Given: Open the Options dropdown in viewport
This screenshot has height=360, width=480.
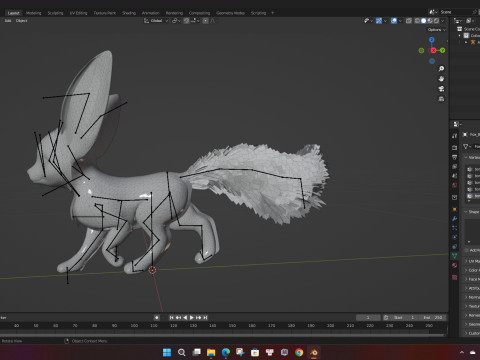Looking at the screenshot, I should (x=437, y=30).
